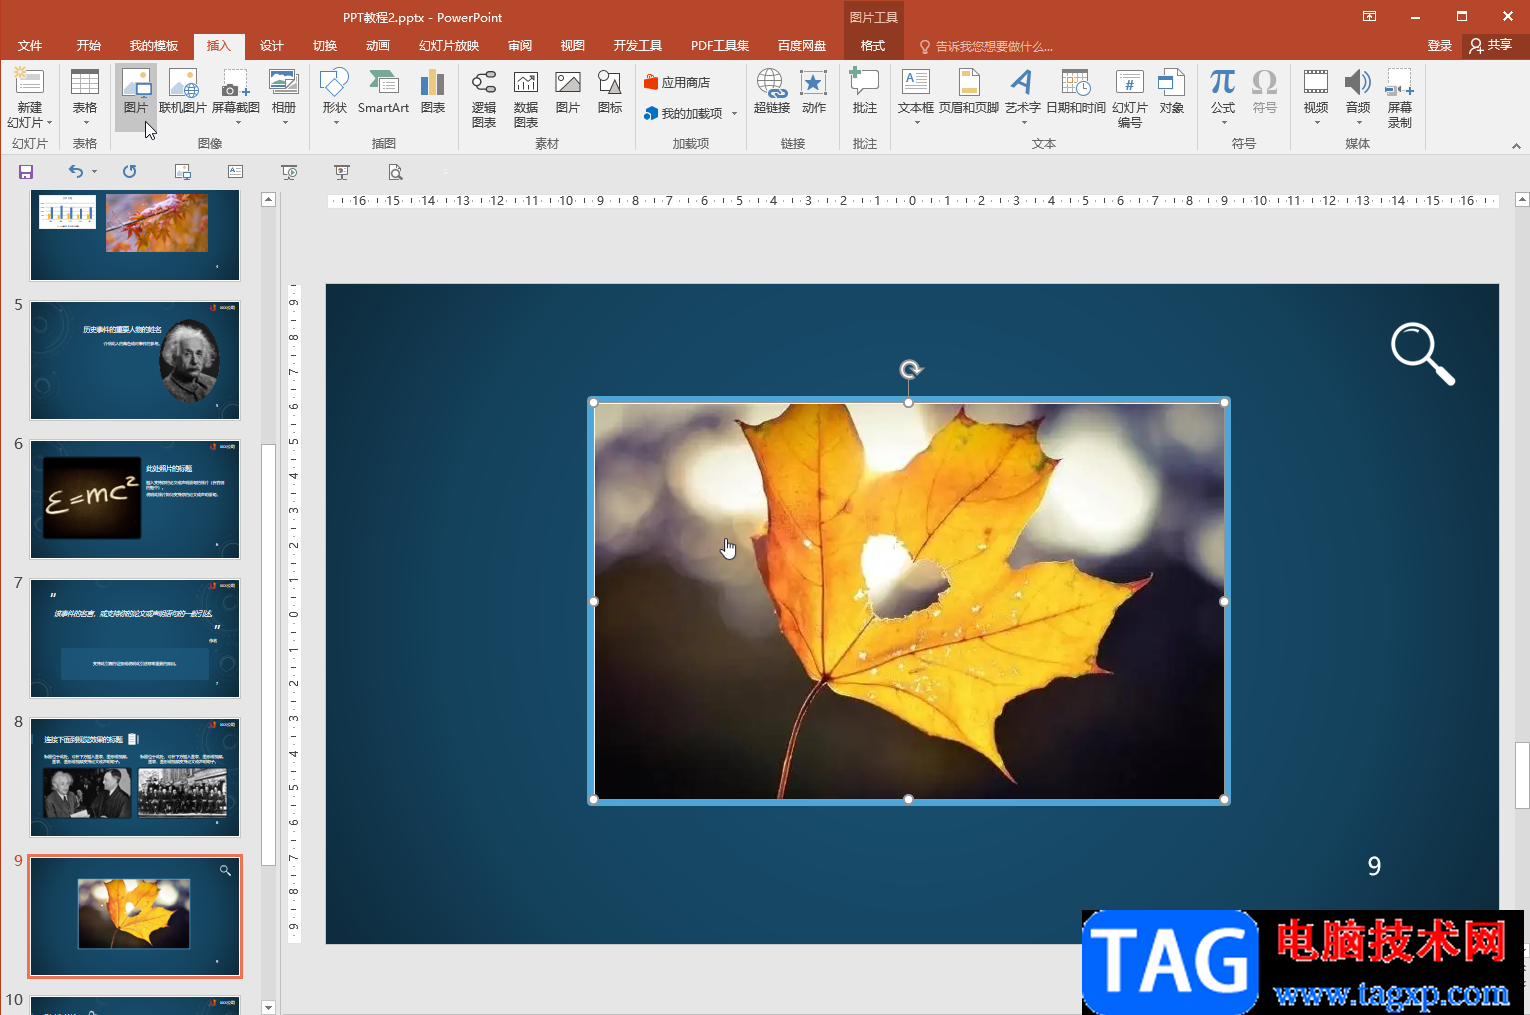Insert a SmartArt graphic
This screenshot has width=1530, height=1015.
[383, 91]
